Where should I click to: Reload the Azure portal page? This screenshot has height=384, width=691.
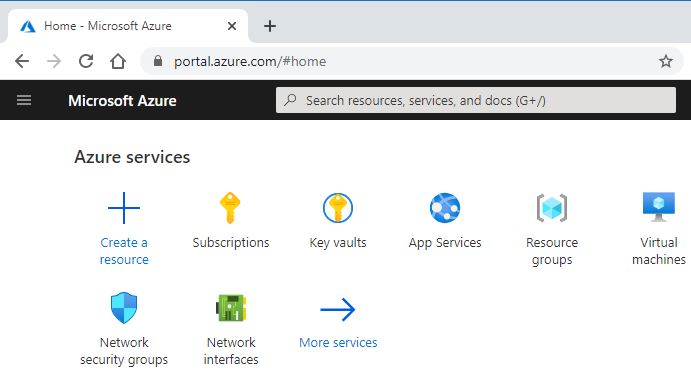[86, 61]
